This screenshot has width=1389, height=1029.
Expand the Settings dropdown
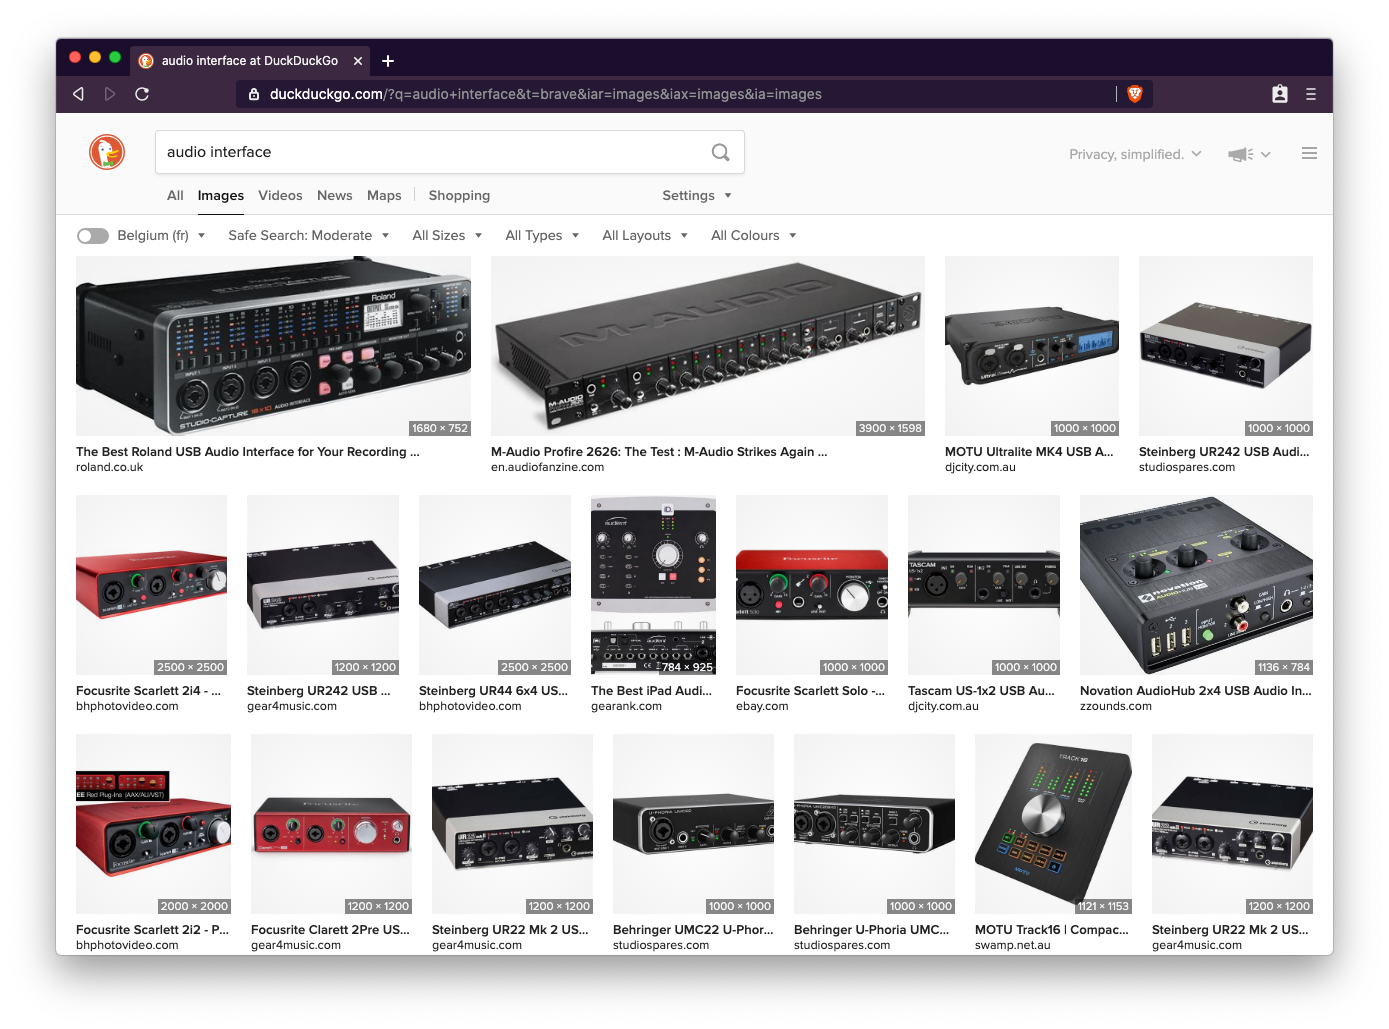coord(697,196)
